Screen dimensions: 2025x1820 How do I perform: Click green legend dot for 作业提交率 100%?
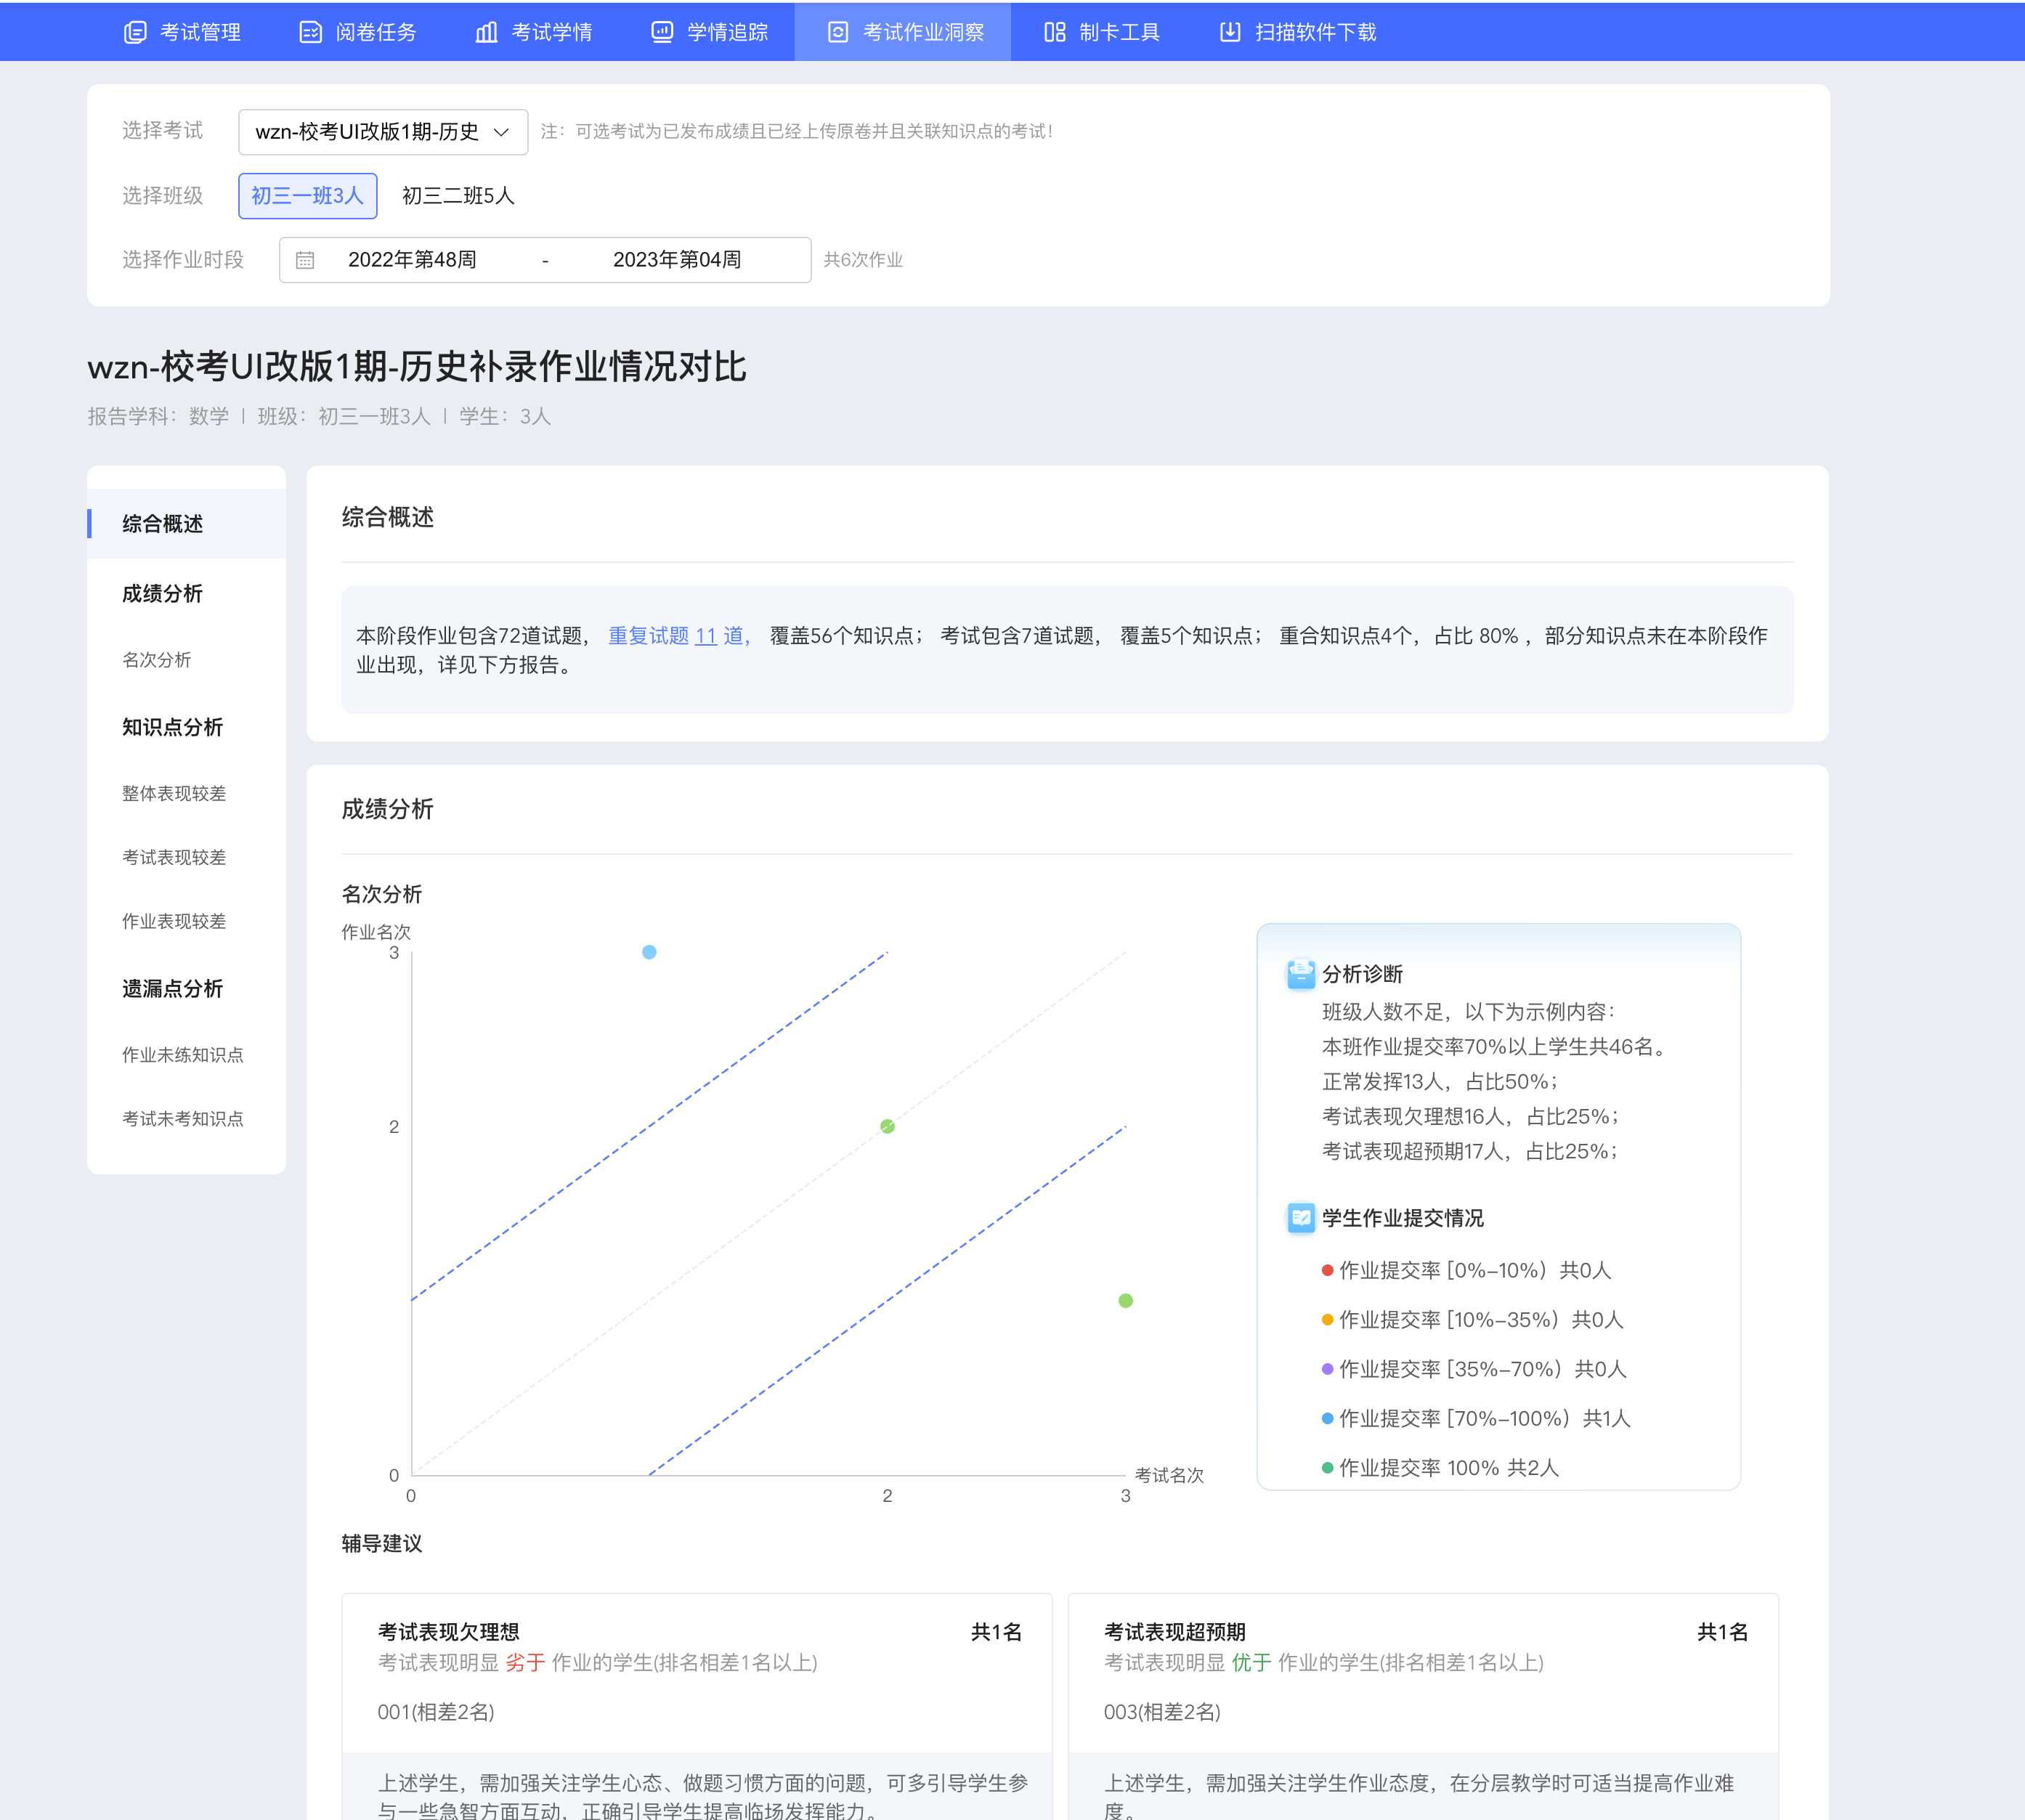1327,1468
